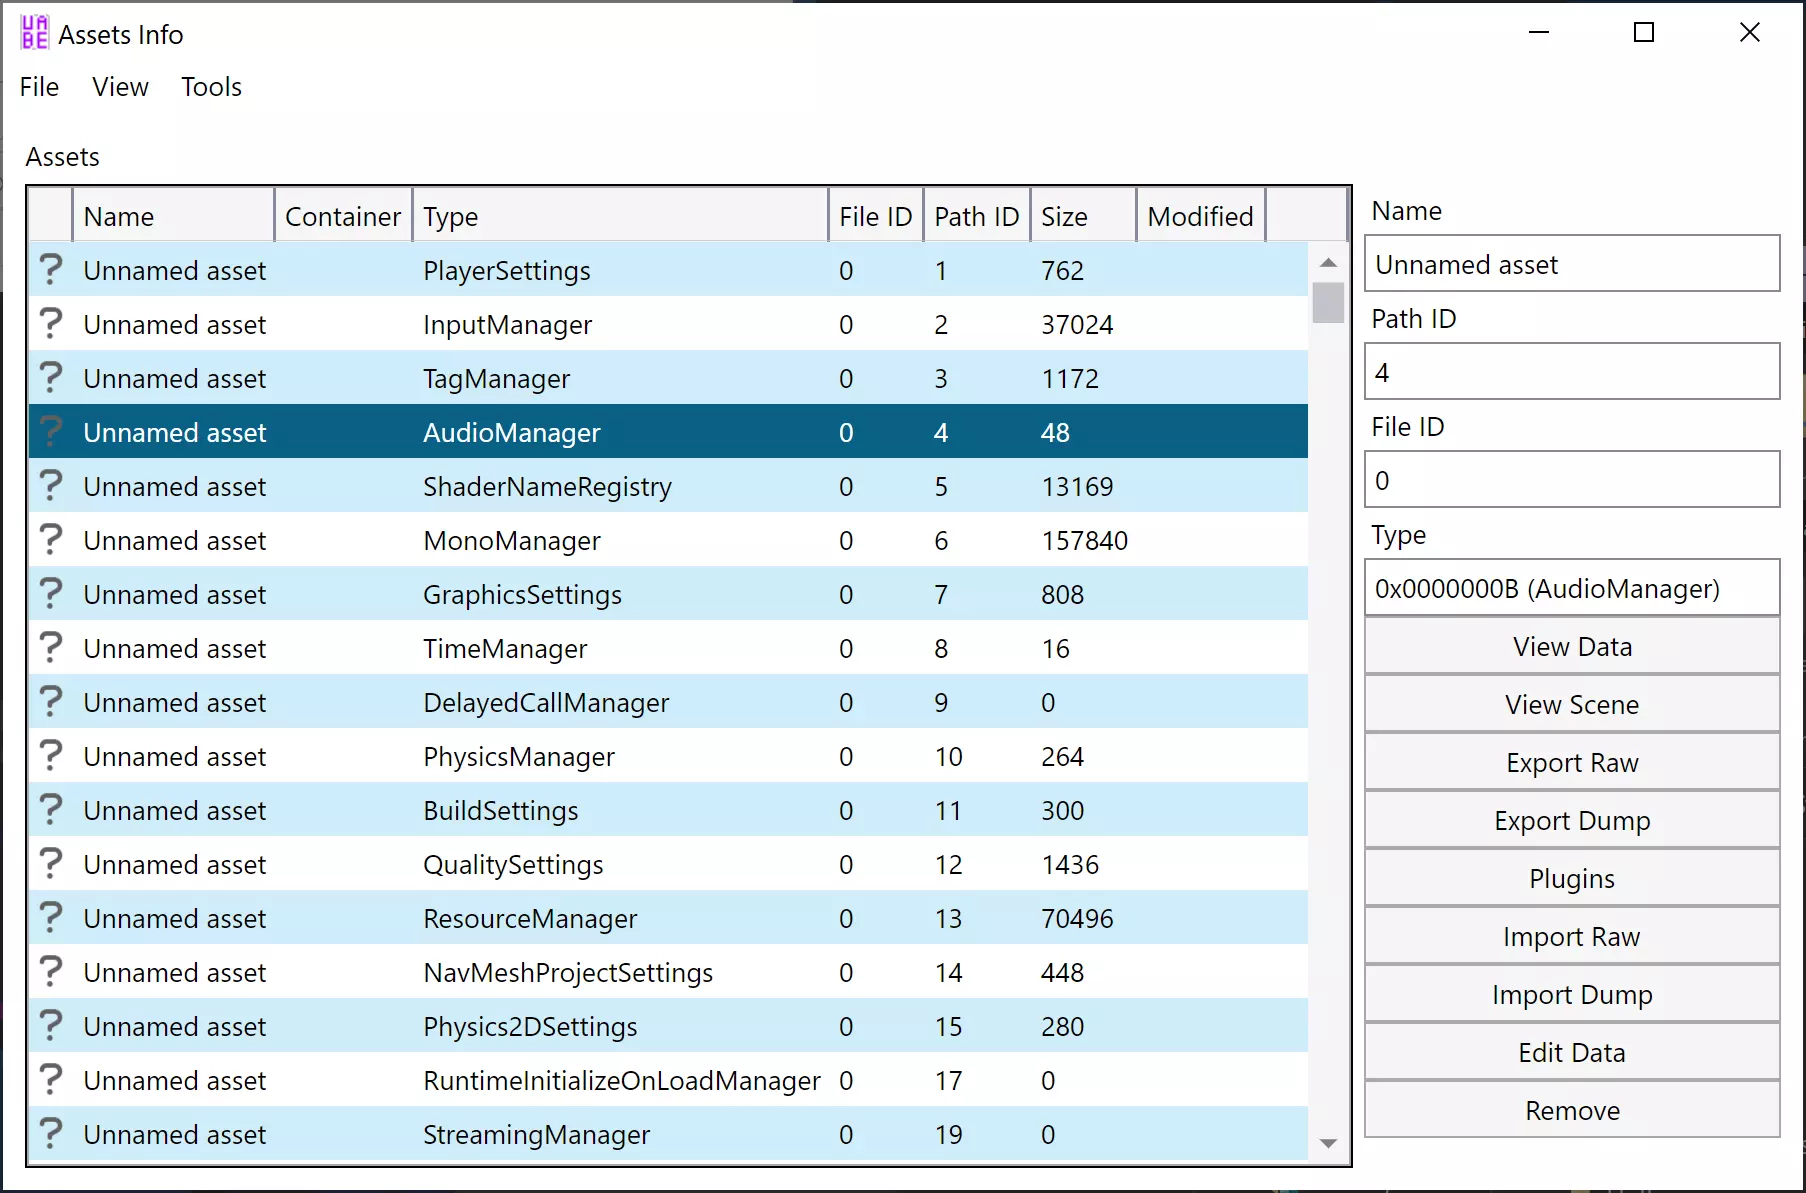Click the Edit Data button

coord(1572,1052)
